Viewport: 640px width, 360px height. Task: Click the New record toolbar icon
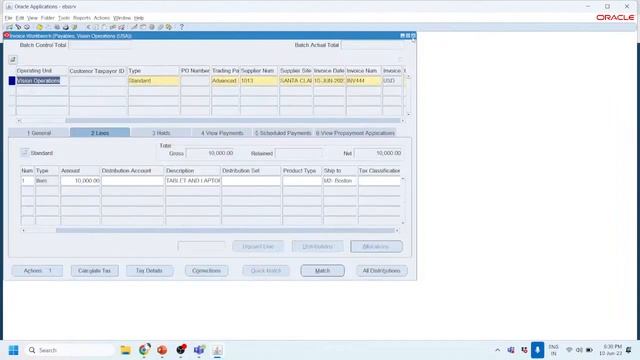pyautogui.click(x=9, y=27)
